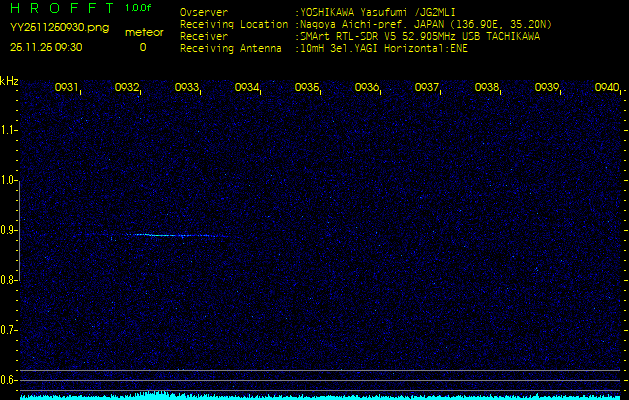Click the 0934 time marker
Image resolution: width=629 pixels, height=400 pixels.
pos(246,87)
